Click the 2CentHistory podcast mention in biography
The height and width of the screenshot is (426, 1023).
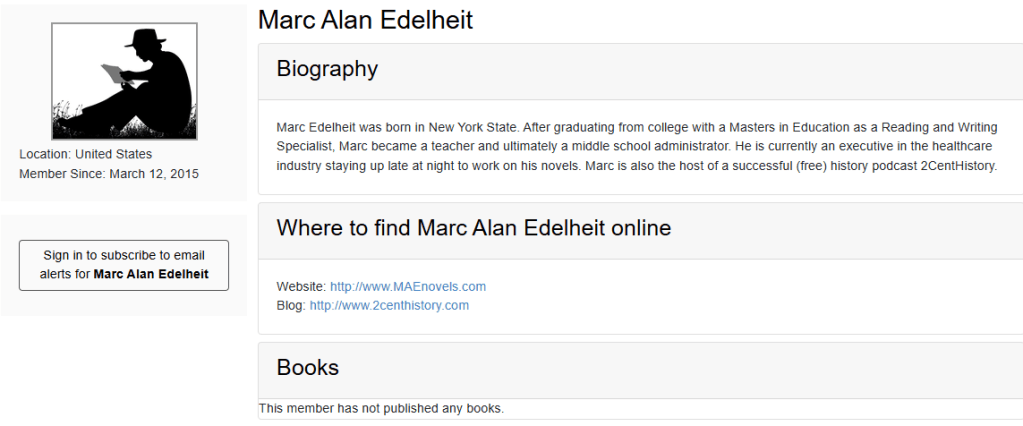[956, 165]
